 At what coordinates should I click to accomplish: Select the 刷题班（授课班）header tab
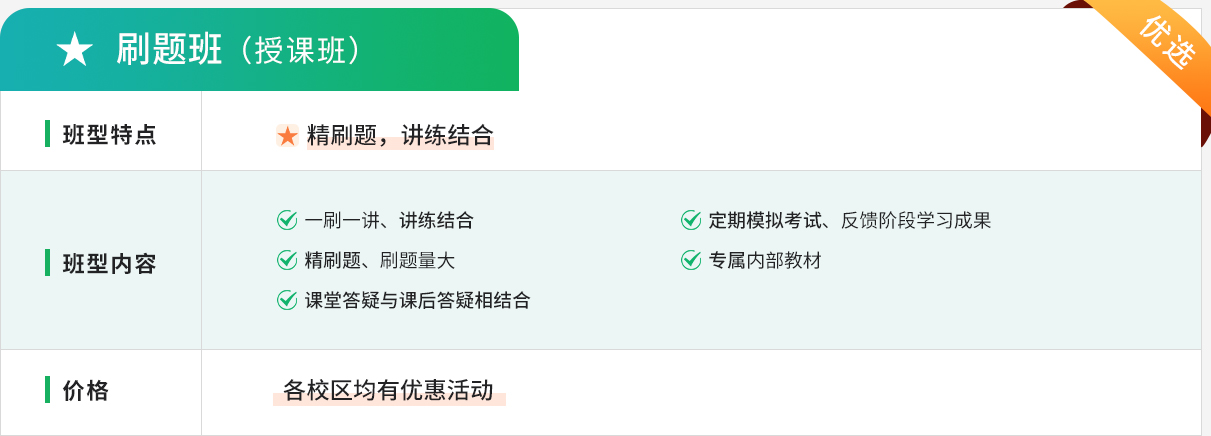tap(259, 50)
